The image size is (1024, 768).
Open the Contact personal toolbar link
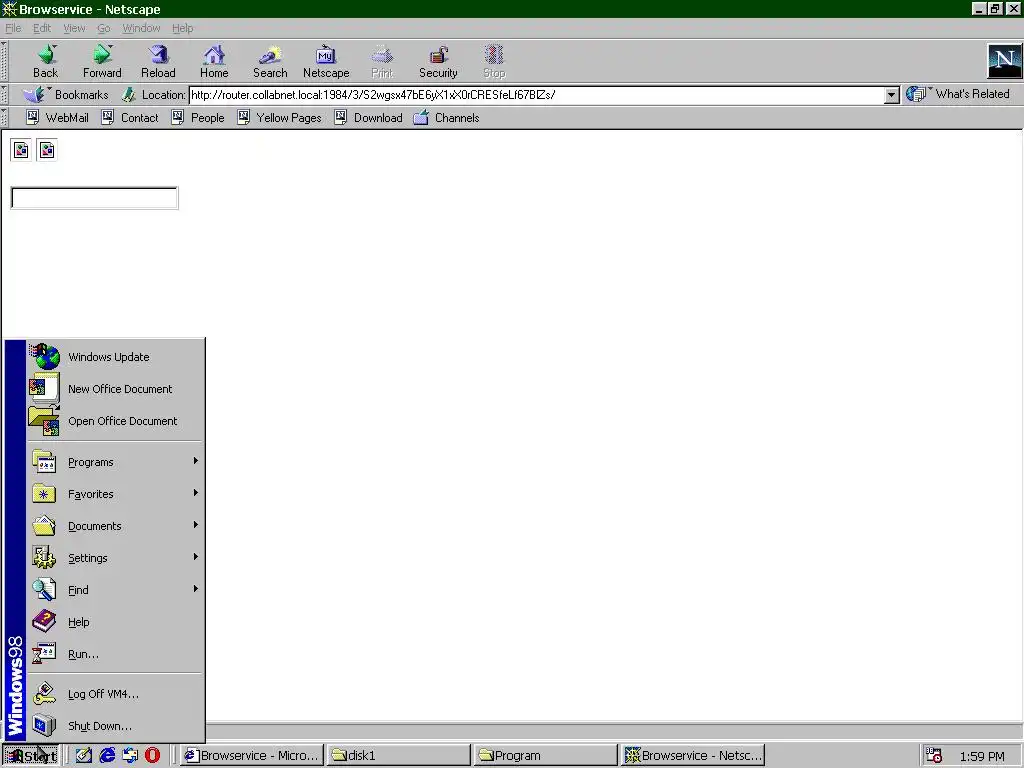pyautogui.click(x=130, y=118)
